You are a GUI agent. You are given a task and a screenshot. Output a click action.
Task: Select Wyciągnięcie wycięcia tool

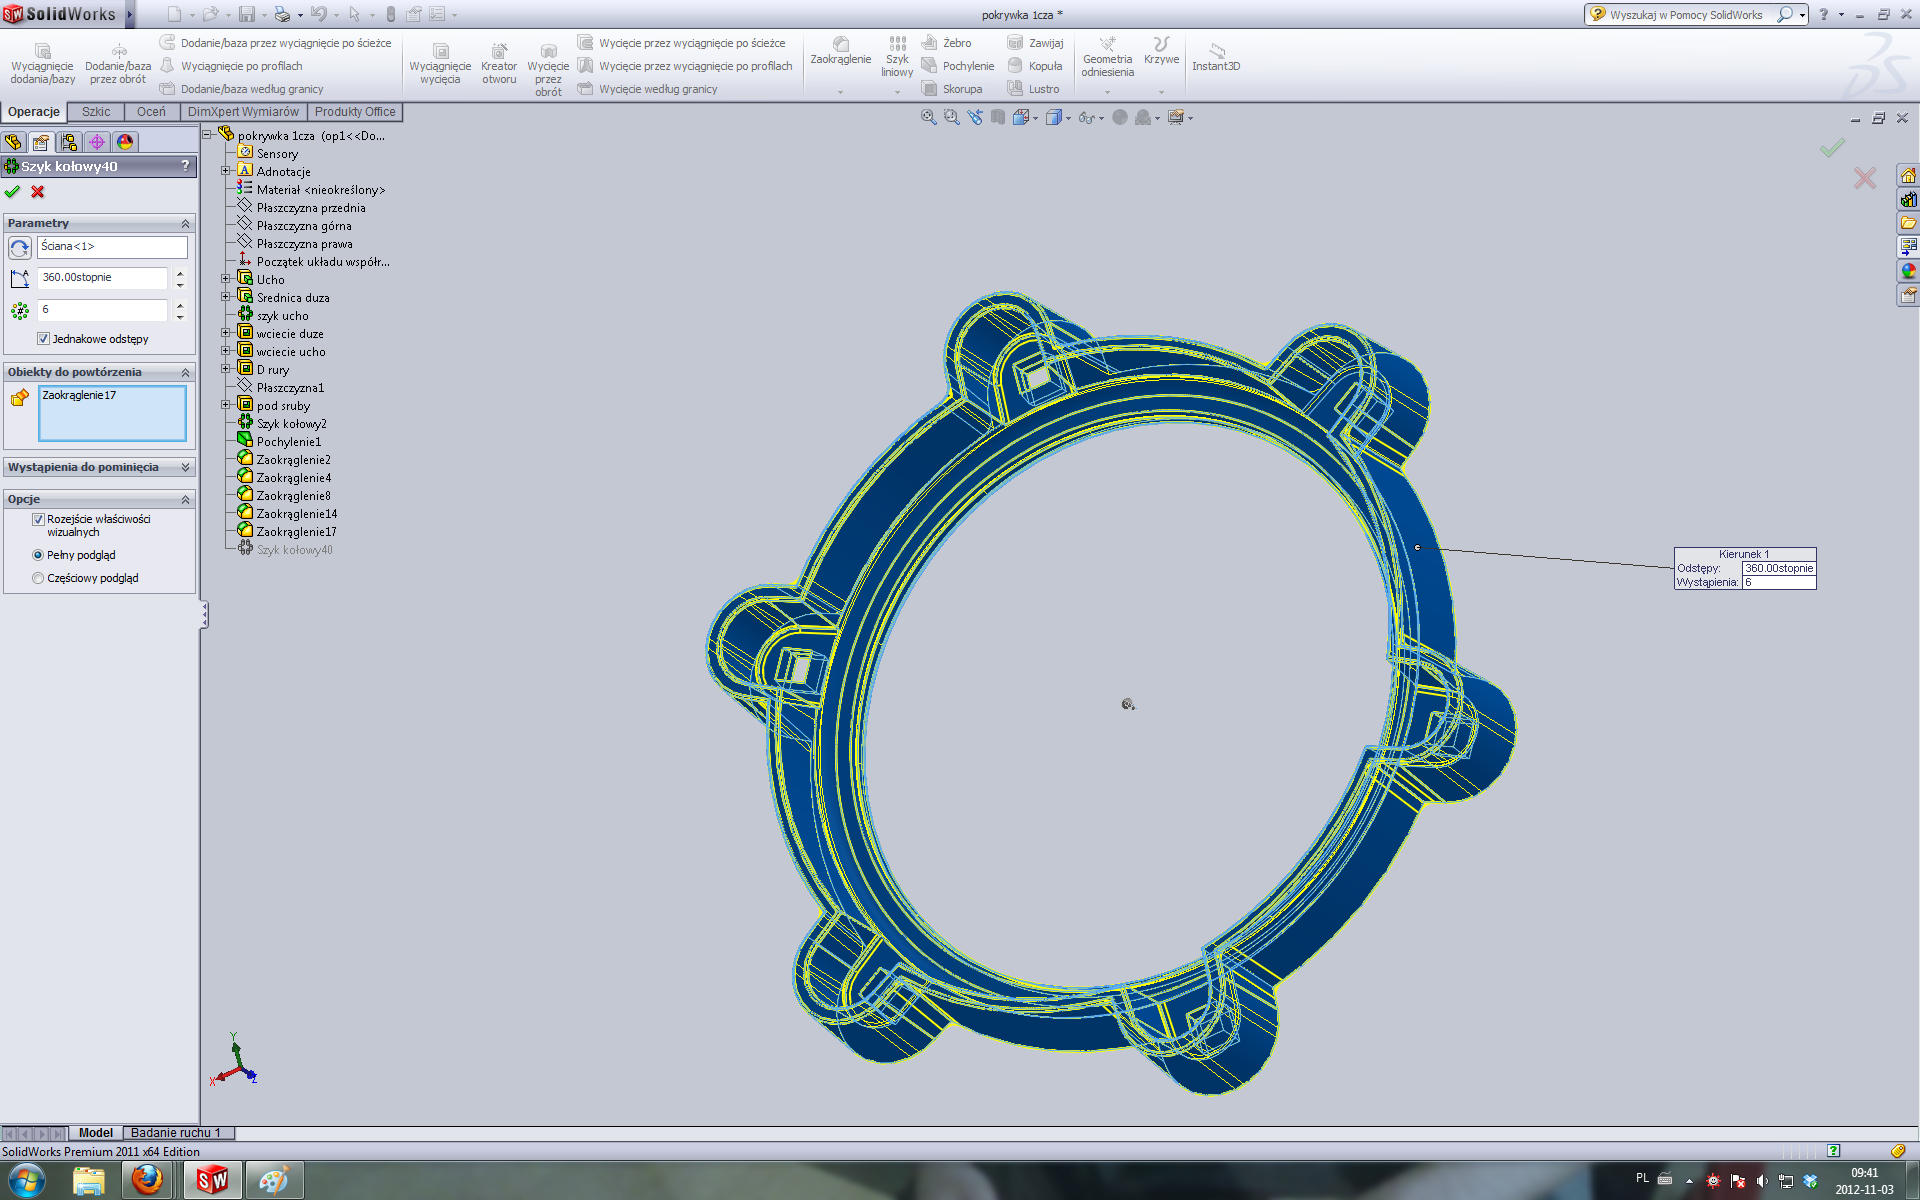(x=440, y=64)
